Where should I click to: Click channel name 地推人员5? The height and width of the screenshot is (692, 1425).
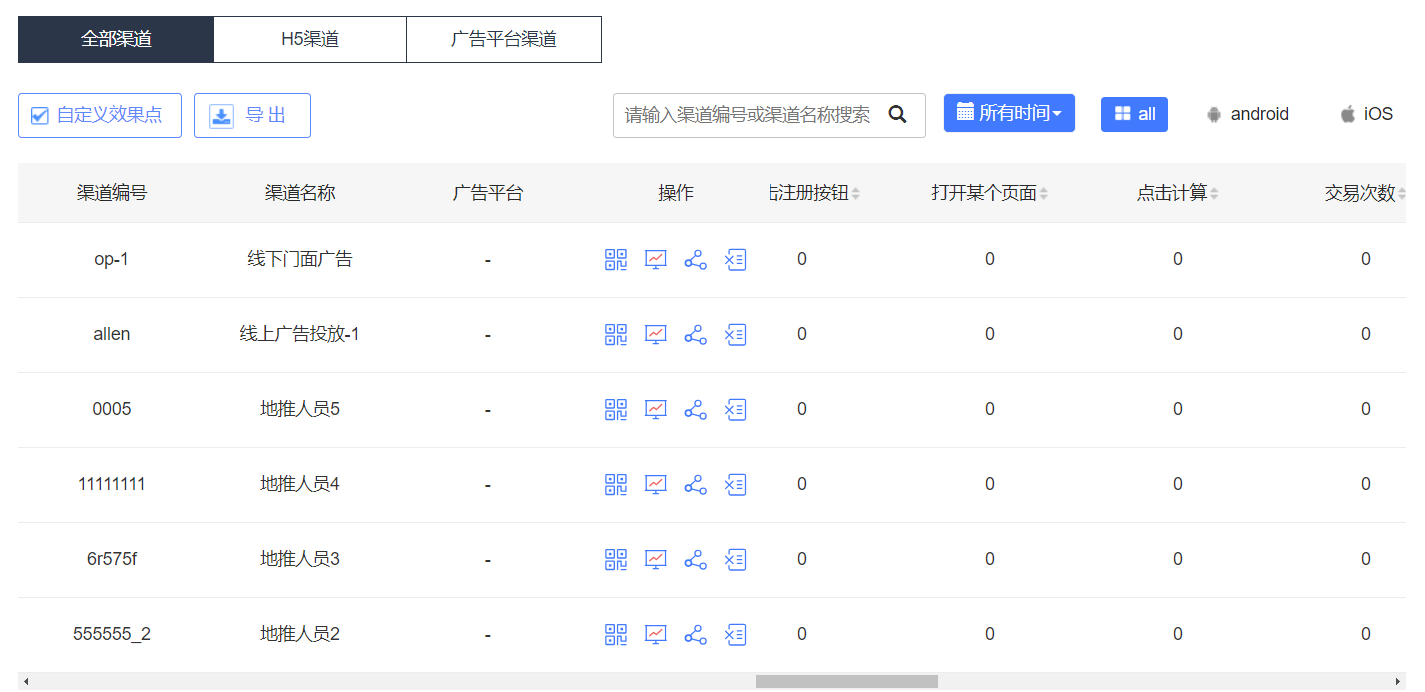(300, 409)
